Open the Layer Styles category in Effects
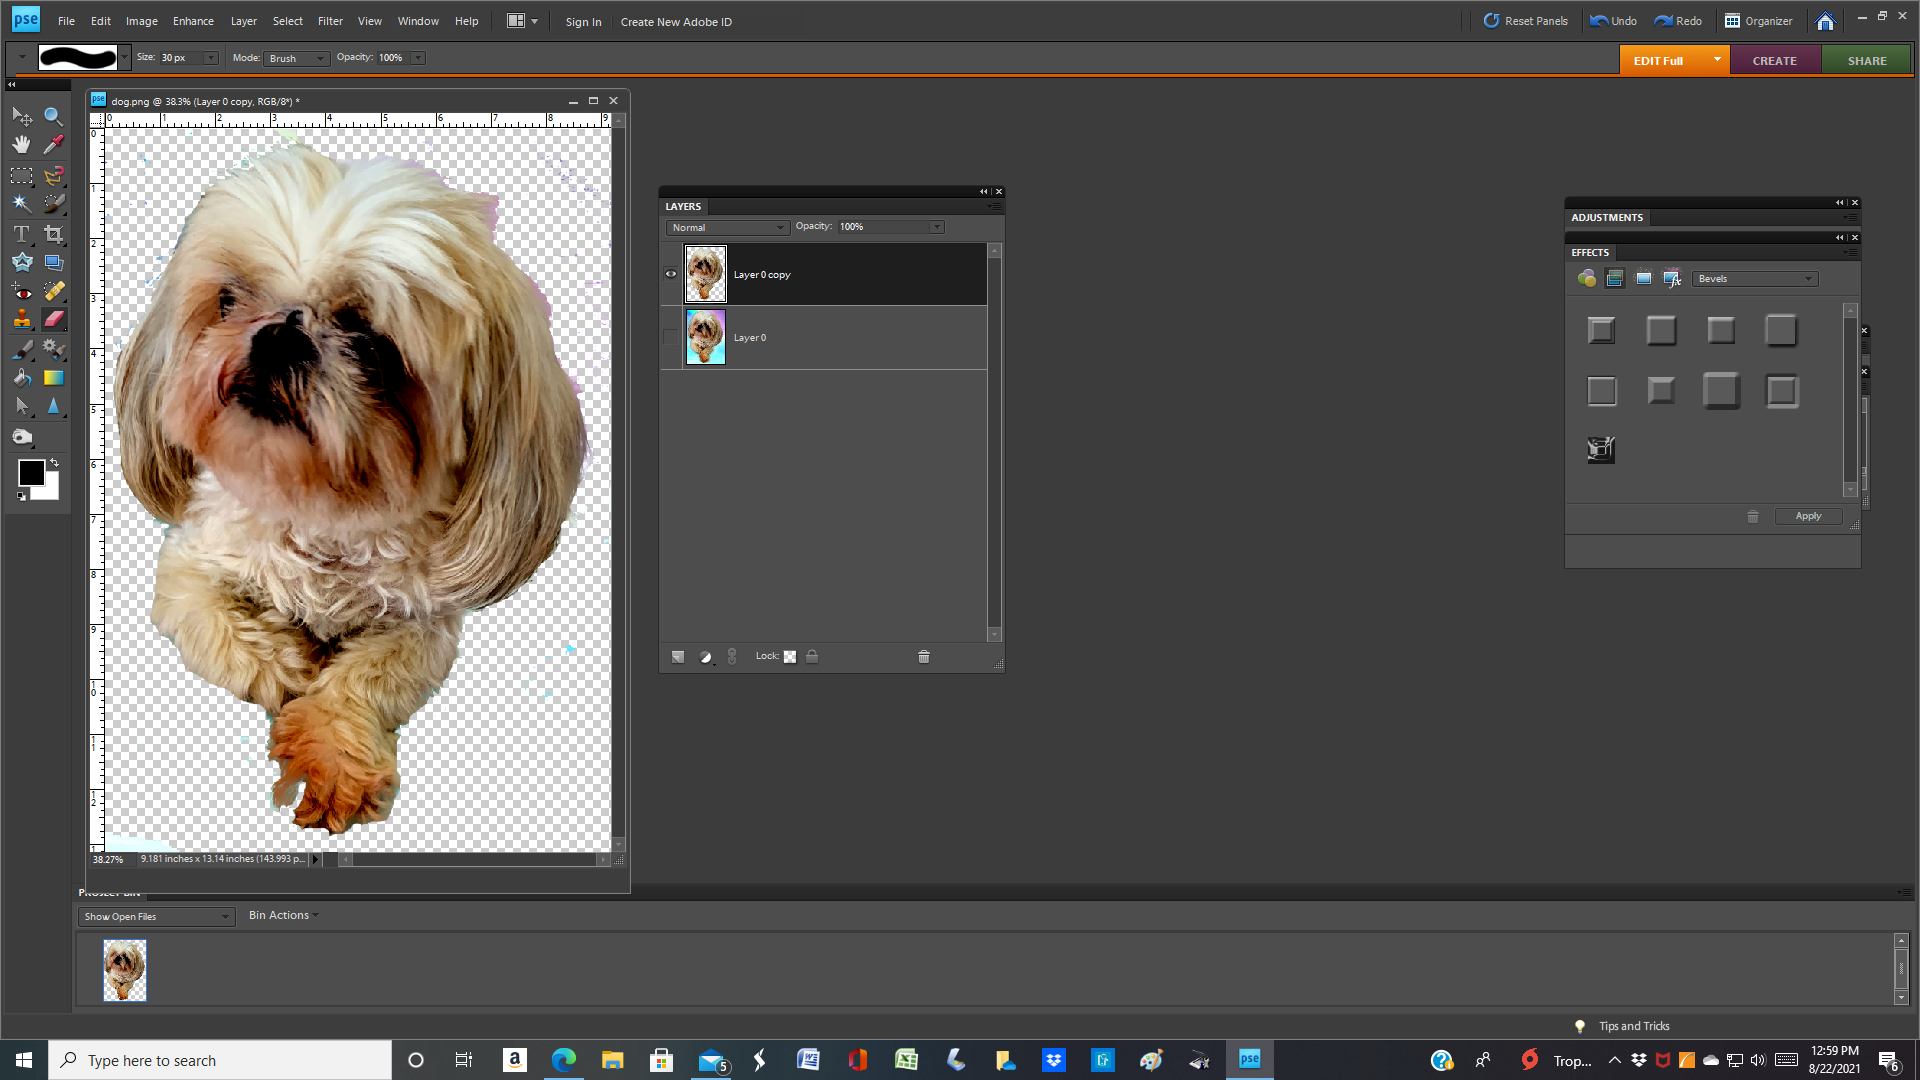This screenshot has height=1080, width=1920. 1615,278
